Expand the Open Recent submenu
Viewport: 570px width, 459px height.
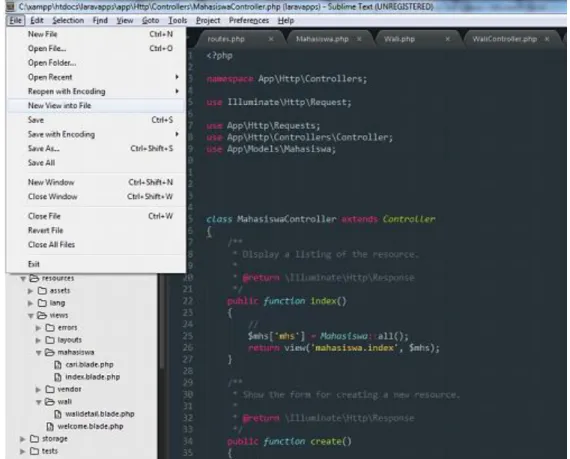(96, 77)
